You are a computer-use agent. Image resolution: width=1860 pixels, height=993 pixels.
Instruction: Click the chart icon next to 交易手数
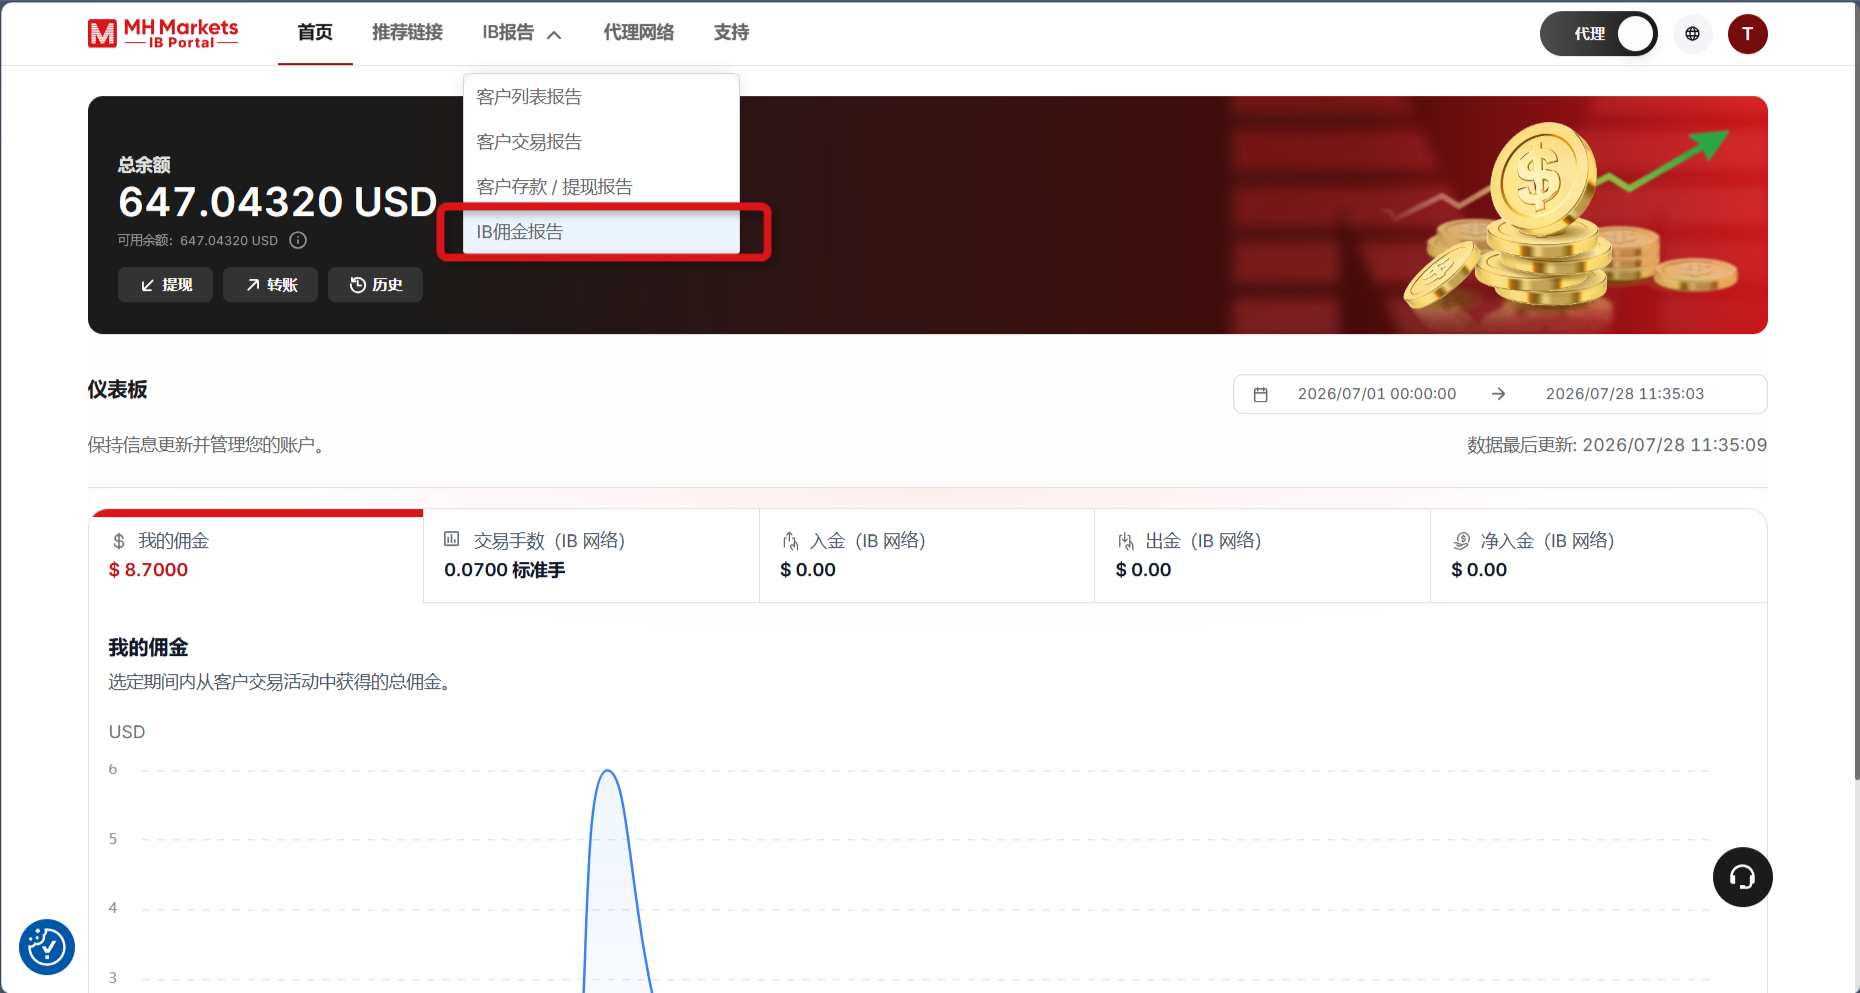[x=452, y=539]
